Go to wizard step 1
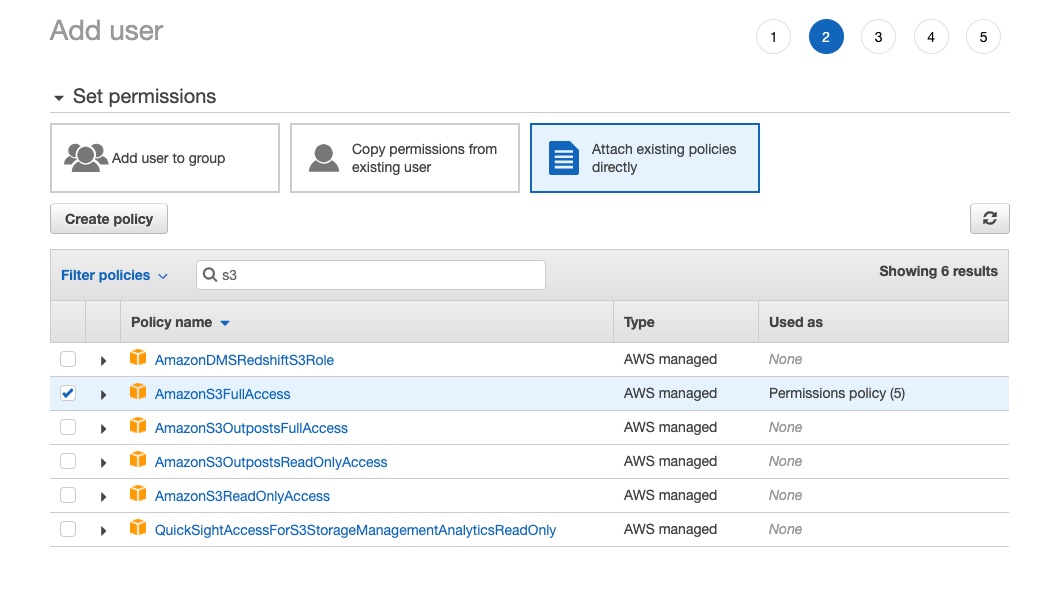 click(773, 37)
